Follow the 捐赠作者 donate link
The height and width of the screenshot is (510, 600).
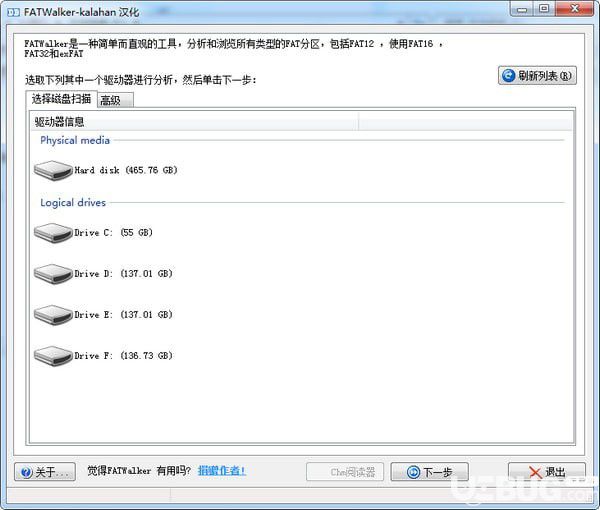(x=222, y=471)
